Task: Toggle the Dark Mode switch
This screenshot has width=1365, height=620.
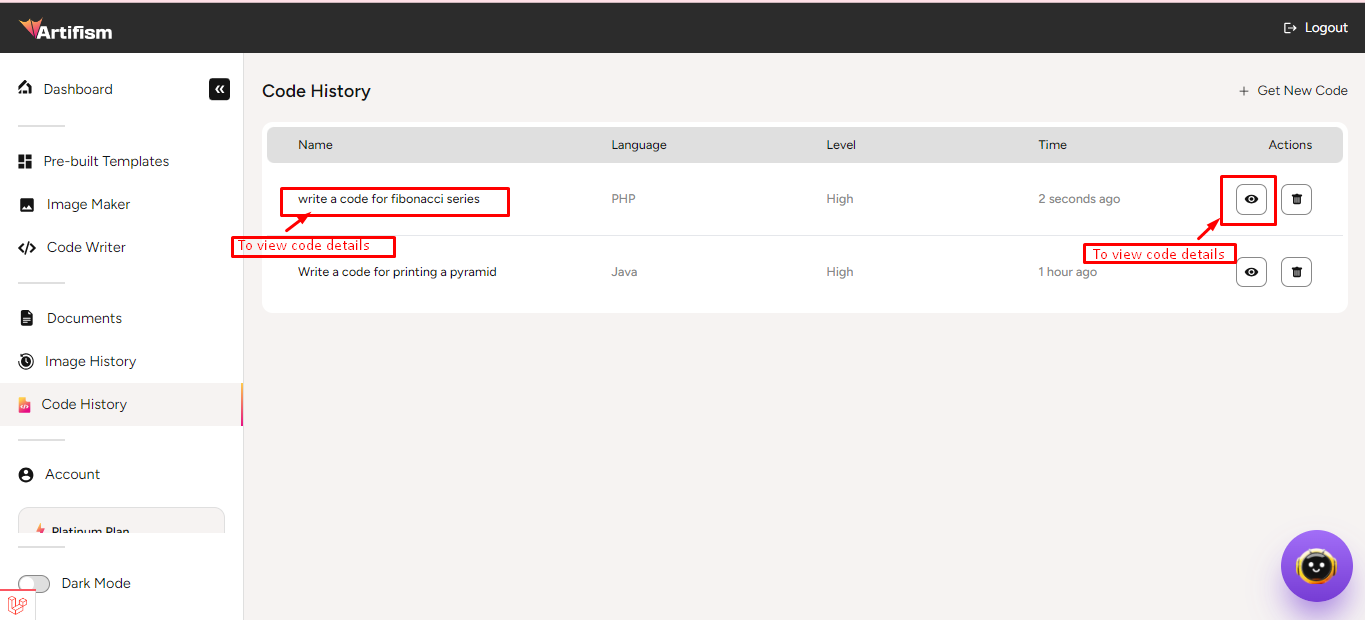Action: pos(34,584)
